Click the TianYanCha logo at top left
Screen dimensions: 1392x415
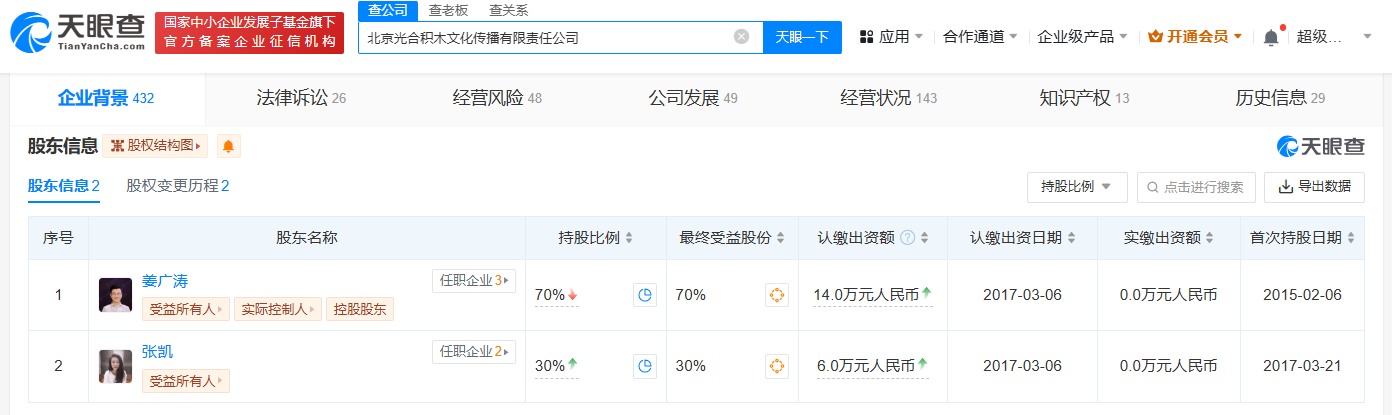[78, 33]
